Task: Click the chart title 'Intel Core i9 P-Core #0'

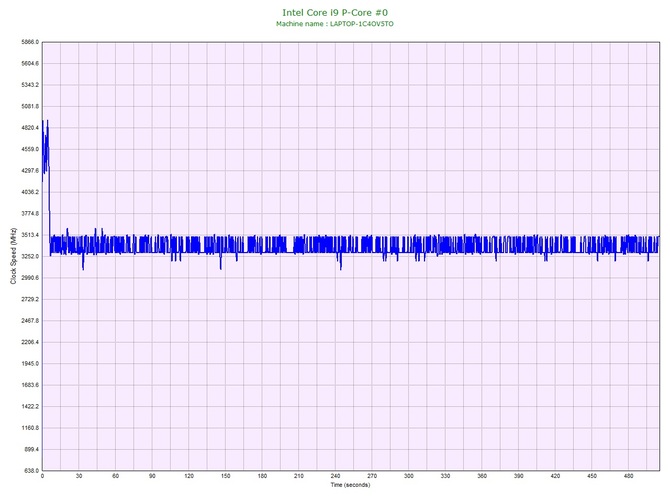Action: click(335, 13)
